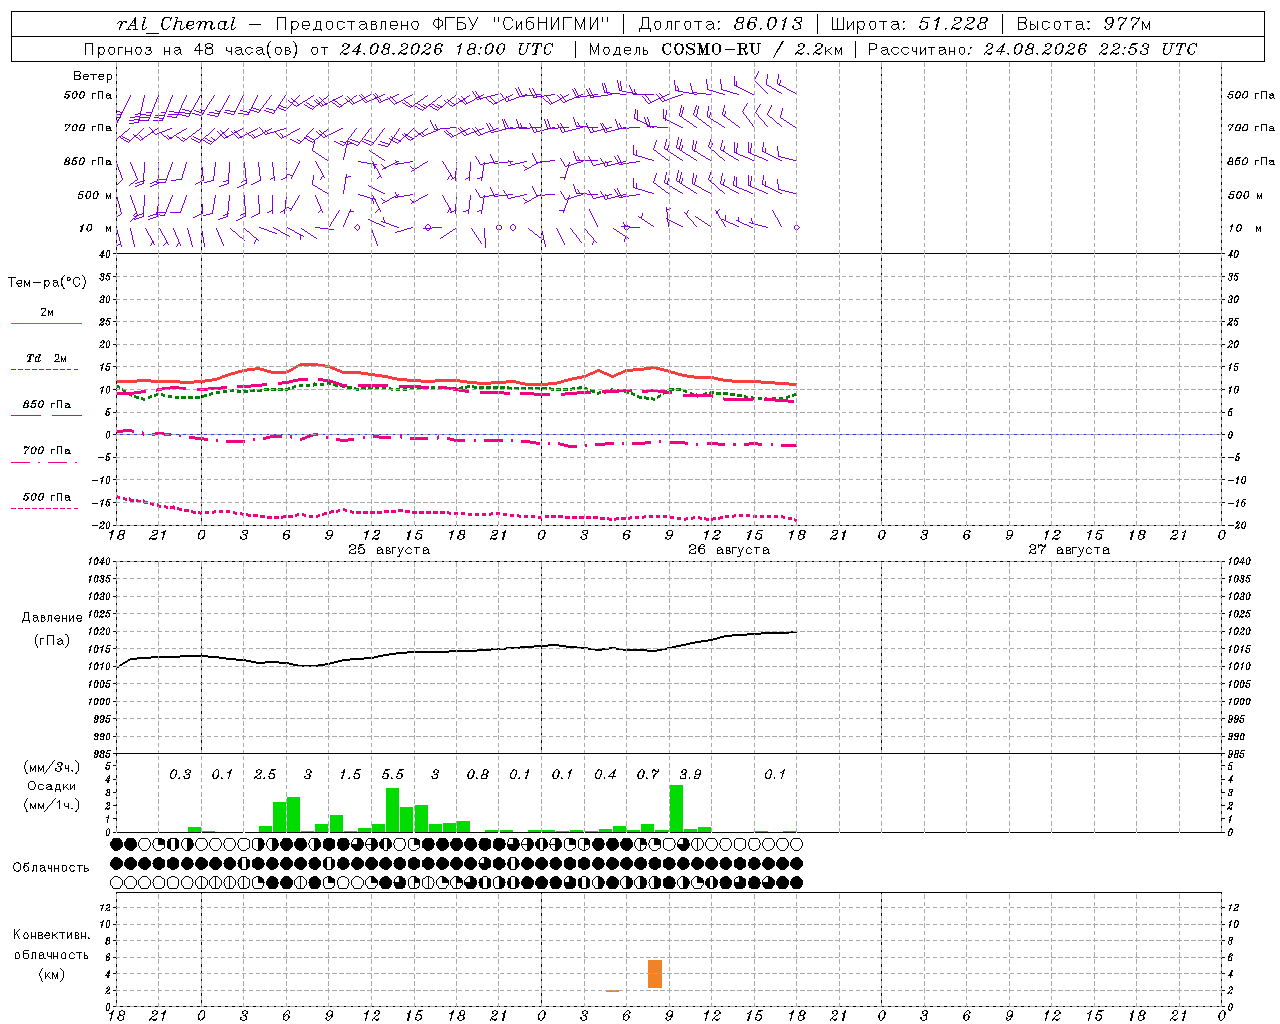Click the Осадки precipitation axis label
1280x1024 pixels.
tap(52, 786)
